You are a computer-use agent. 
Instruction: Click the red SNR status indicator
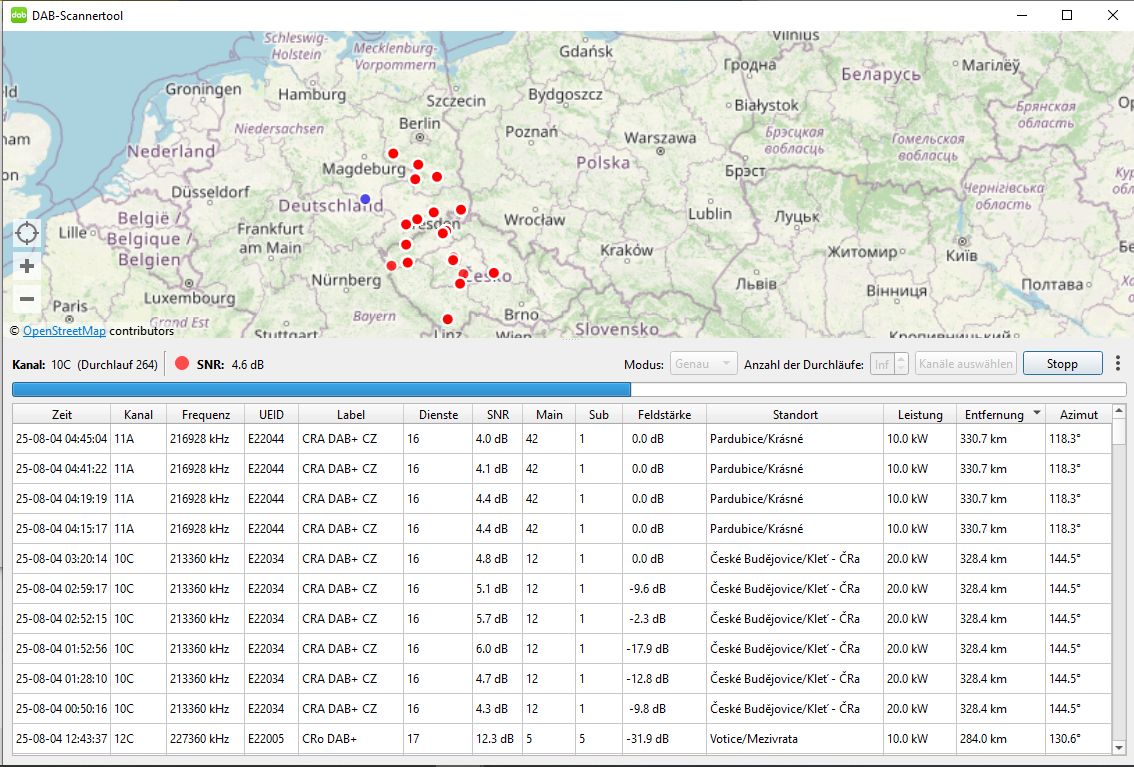[x=182, y=364]
